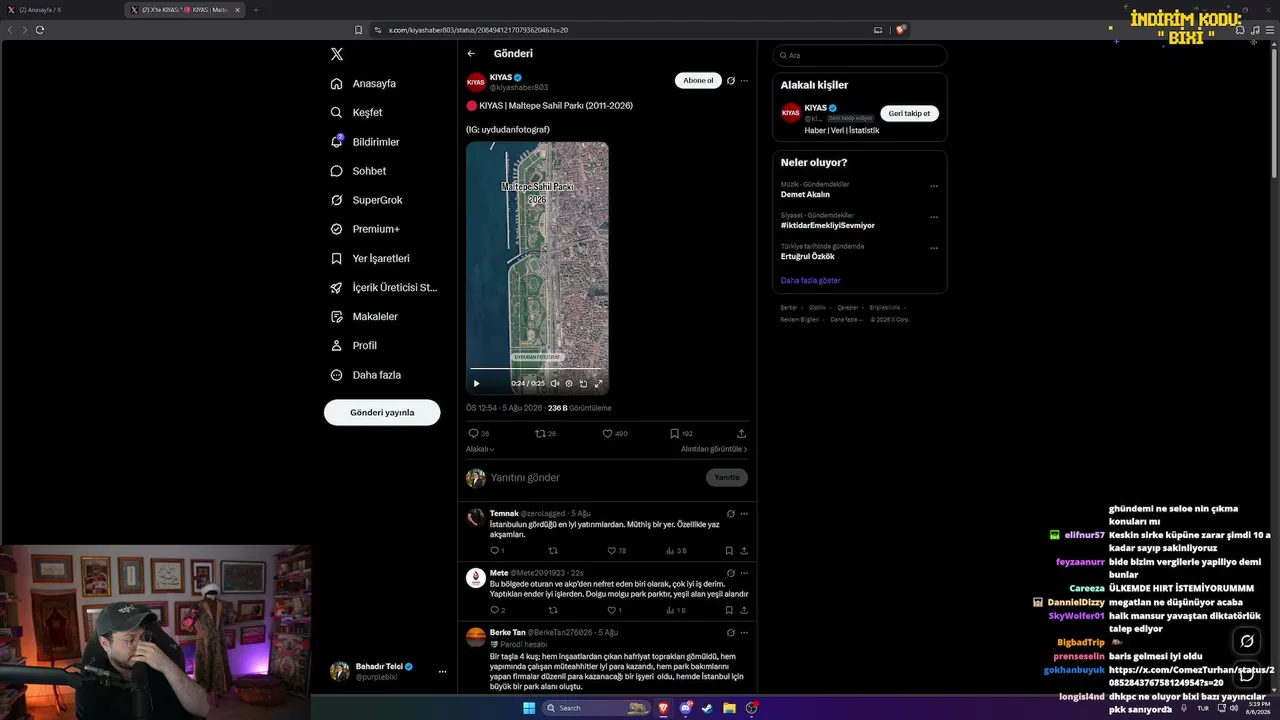Go back with the Gönderi arrow
The height and width of the screenshot is (720, 1280).
coord(471,53)
